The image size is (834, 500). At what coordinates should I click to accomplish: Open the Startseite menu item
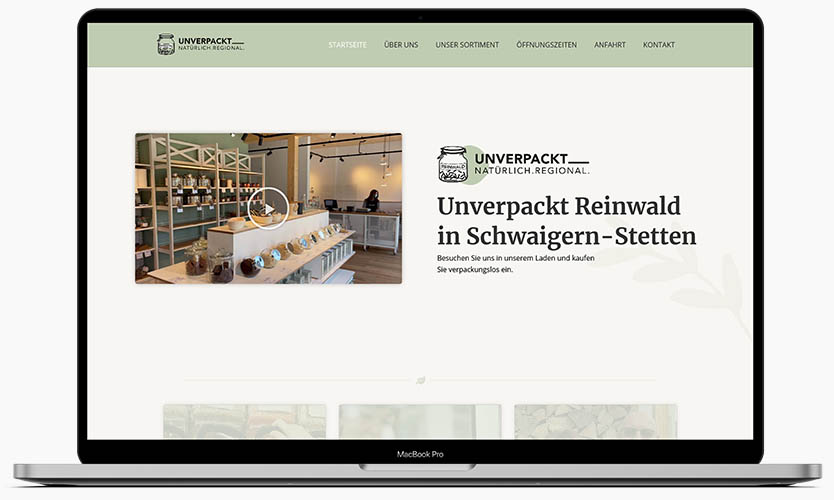(x=347, y=45)
